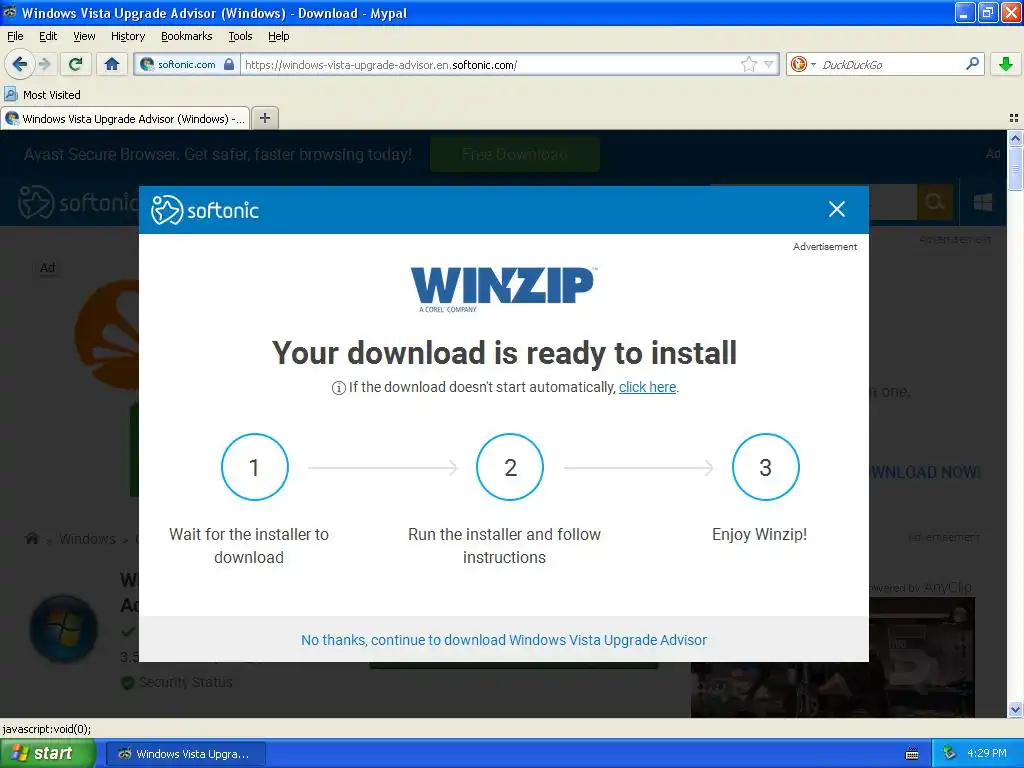Bookmark this page with the star icon
Viewport: 1024px width, 768px height.
point(748,64)
